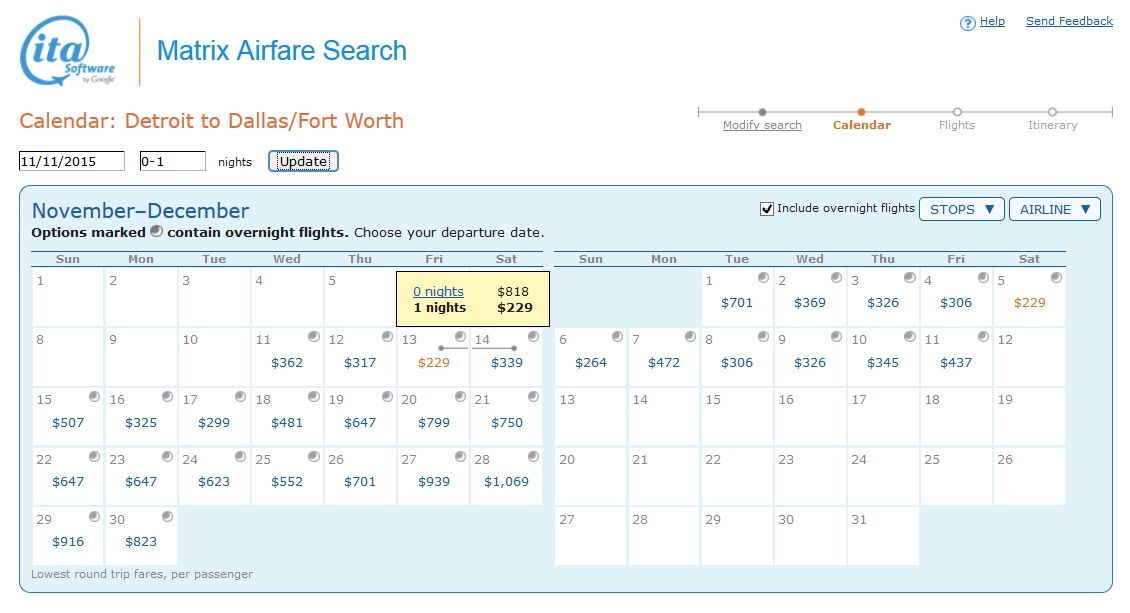
Task: Click overnight flight icon on December 1
Action: (763, 278)
